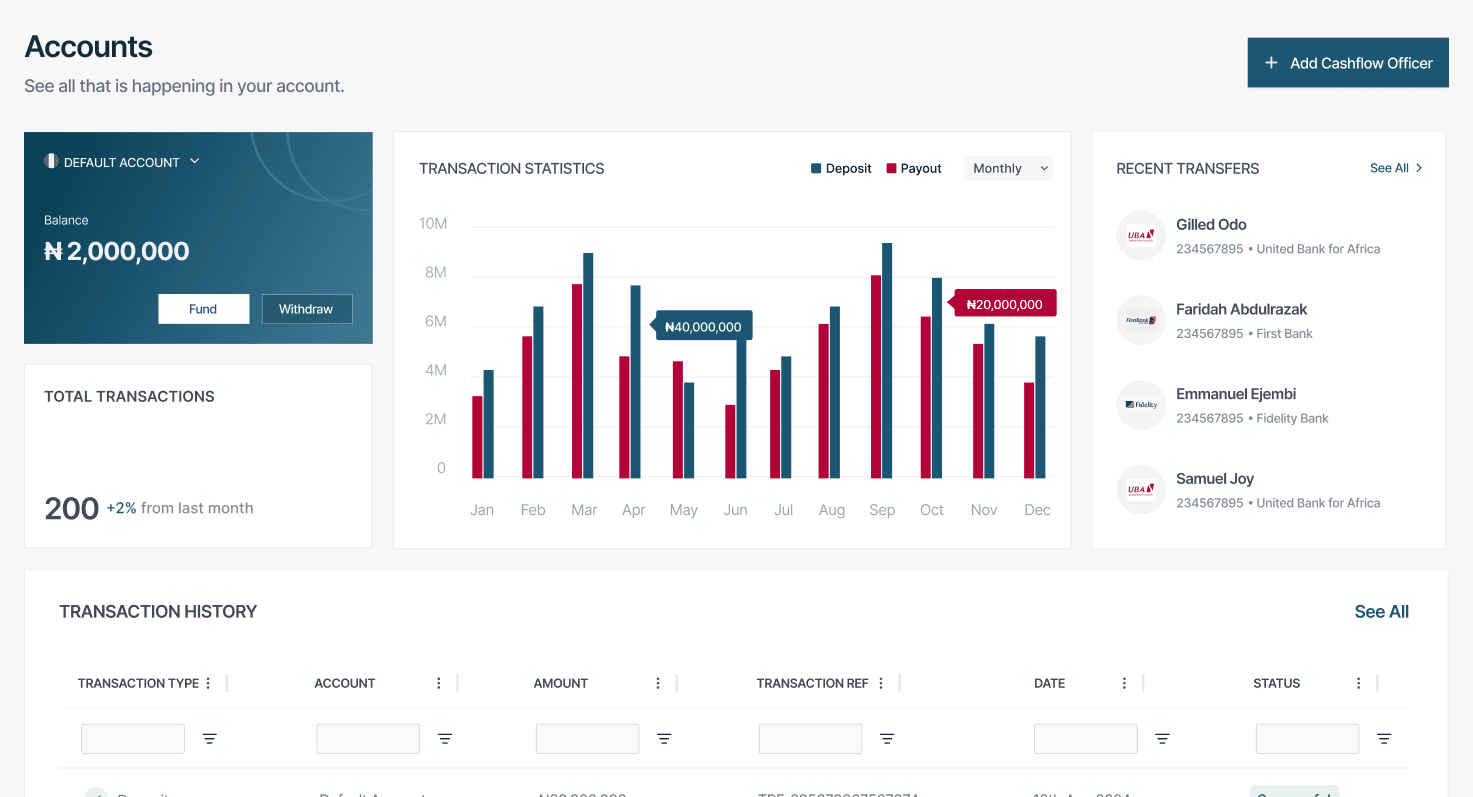1473x797 pixels.
Task: Click the UBA logo beside Gilled Odo
Action: point(1141,235)
